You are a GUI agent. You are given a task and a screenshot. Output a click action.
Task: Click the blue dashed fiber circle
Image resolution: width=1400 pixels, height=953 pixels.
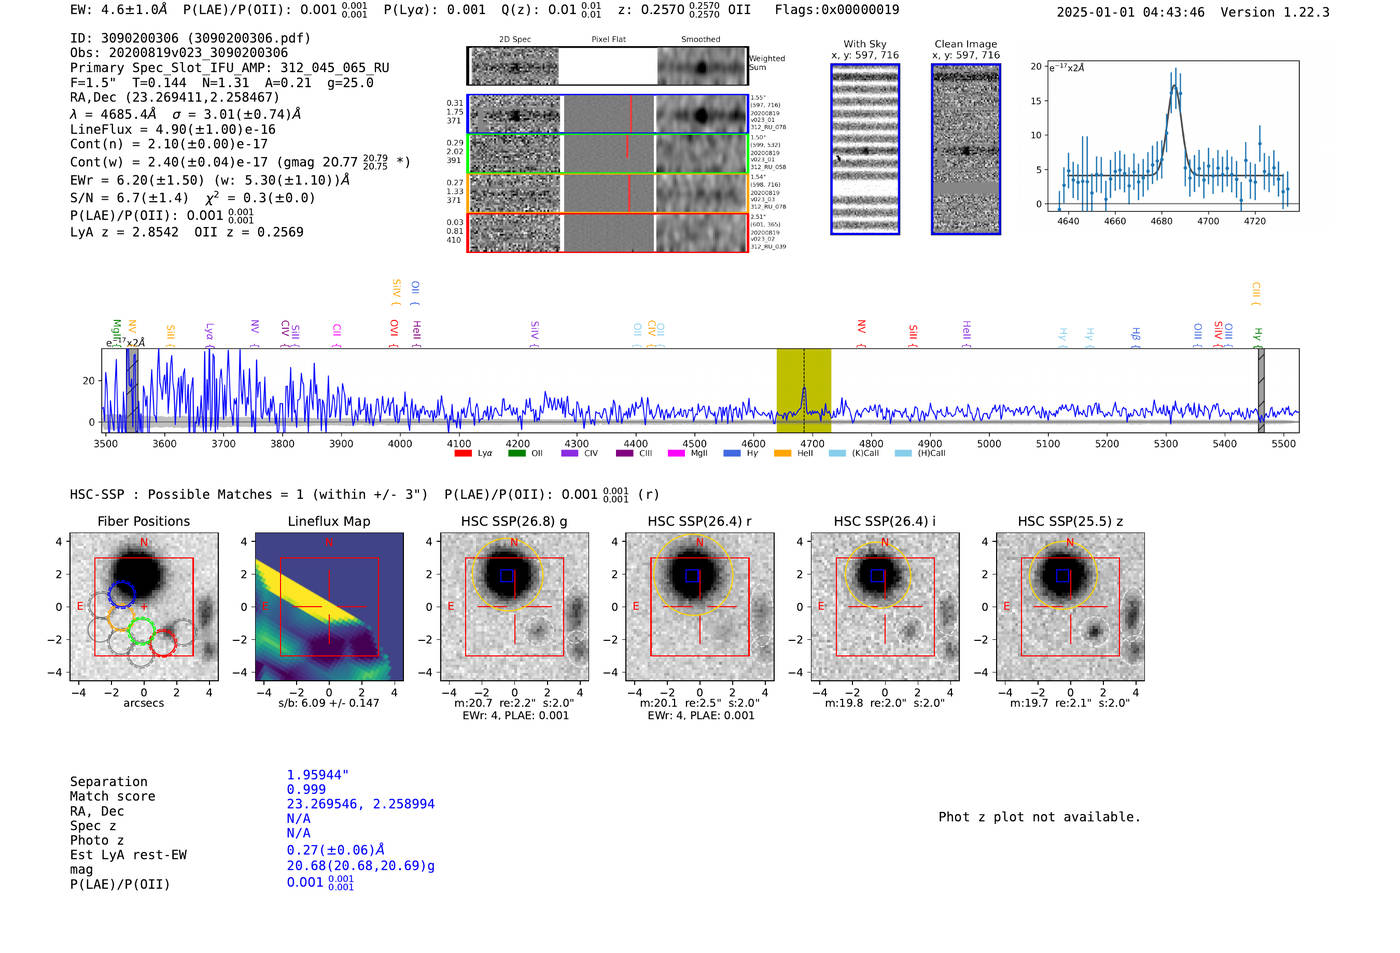(121, 595)
